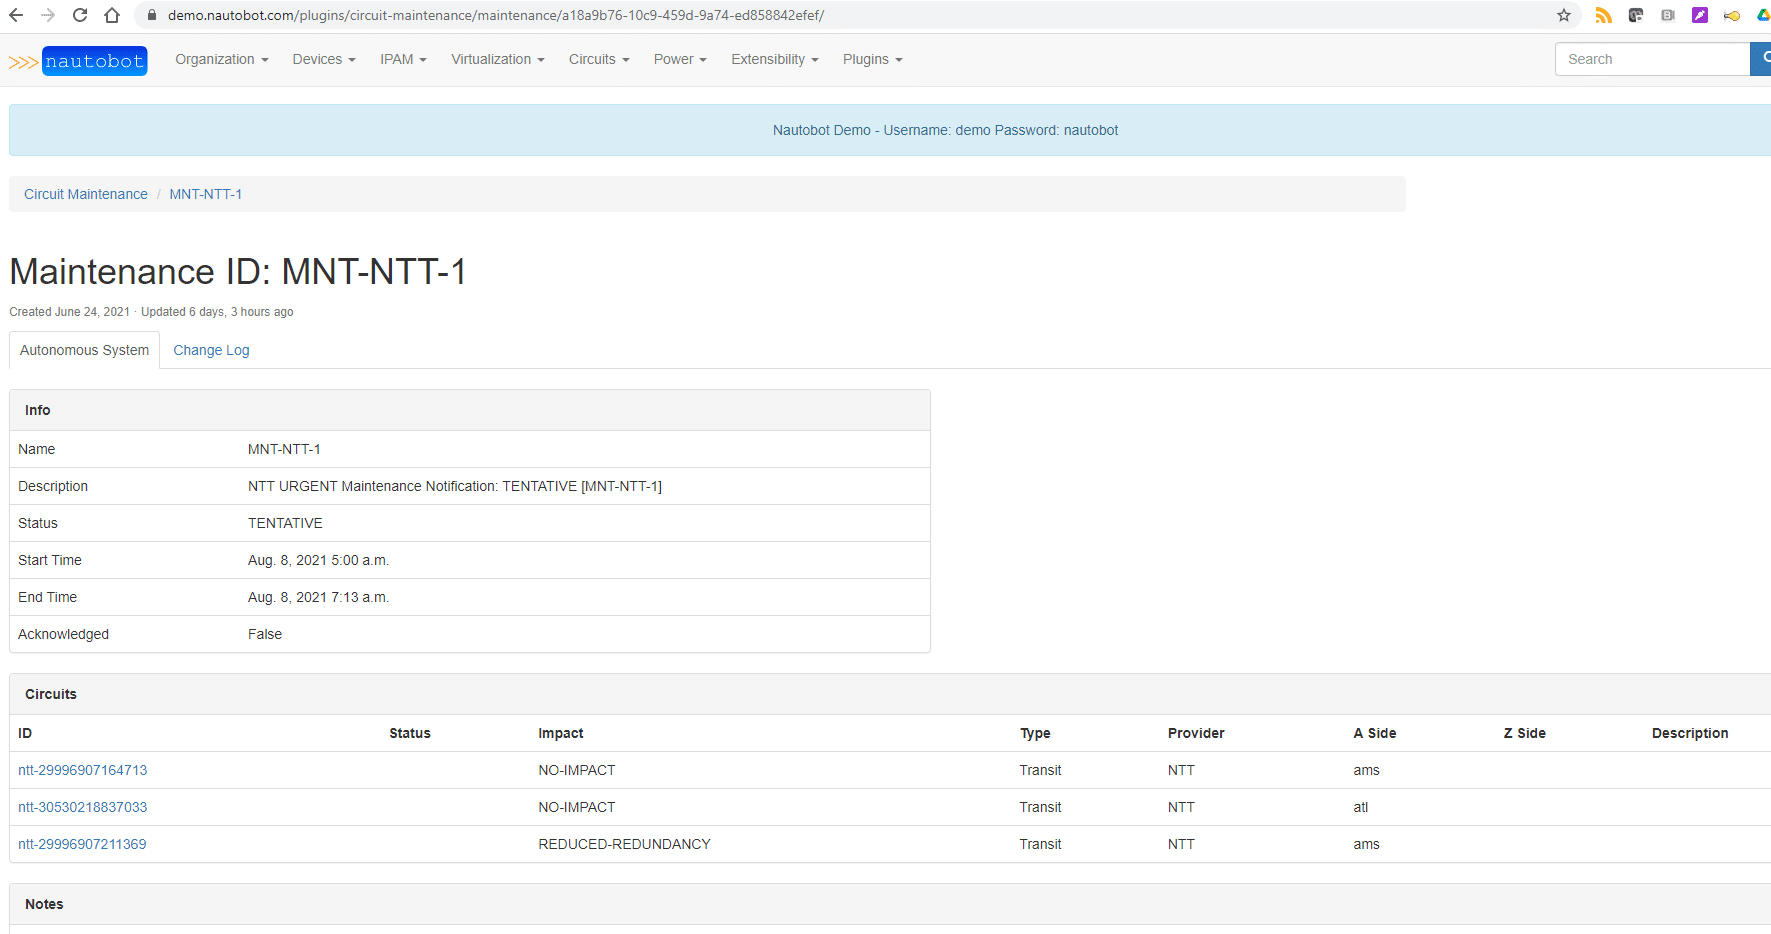Click the Provider column header
The image size is (1771, 934).
pos(1196,733)
